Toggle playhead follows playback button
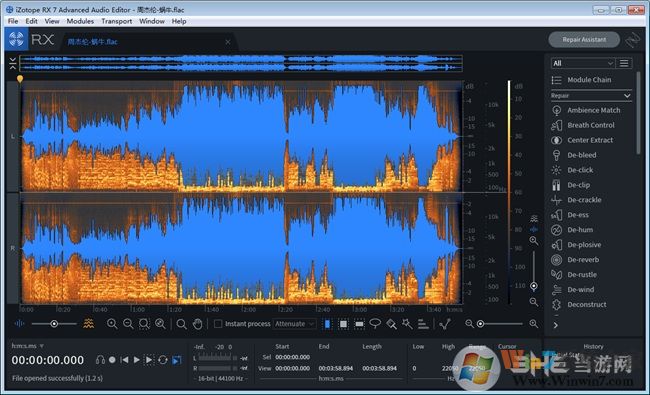The image size is (650, 395). point(177,360)
